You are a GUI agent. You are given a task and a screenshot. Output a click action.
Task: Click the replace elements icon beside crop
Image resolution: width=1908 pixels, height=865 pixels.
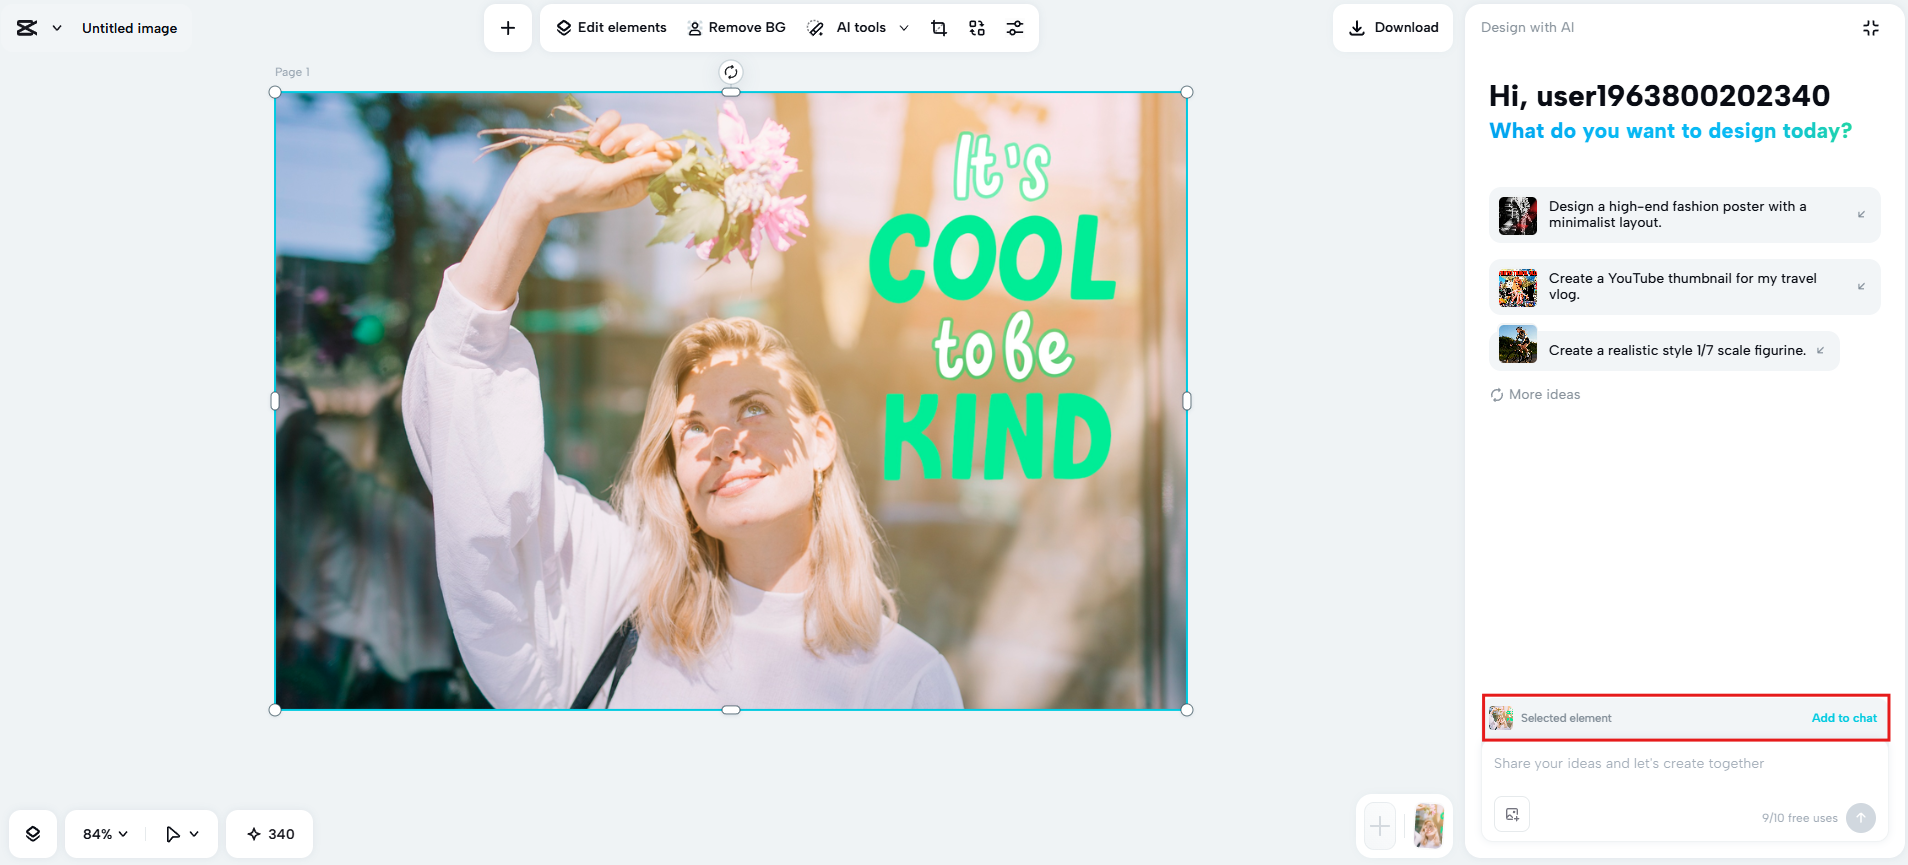[x=977, y=28]
